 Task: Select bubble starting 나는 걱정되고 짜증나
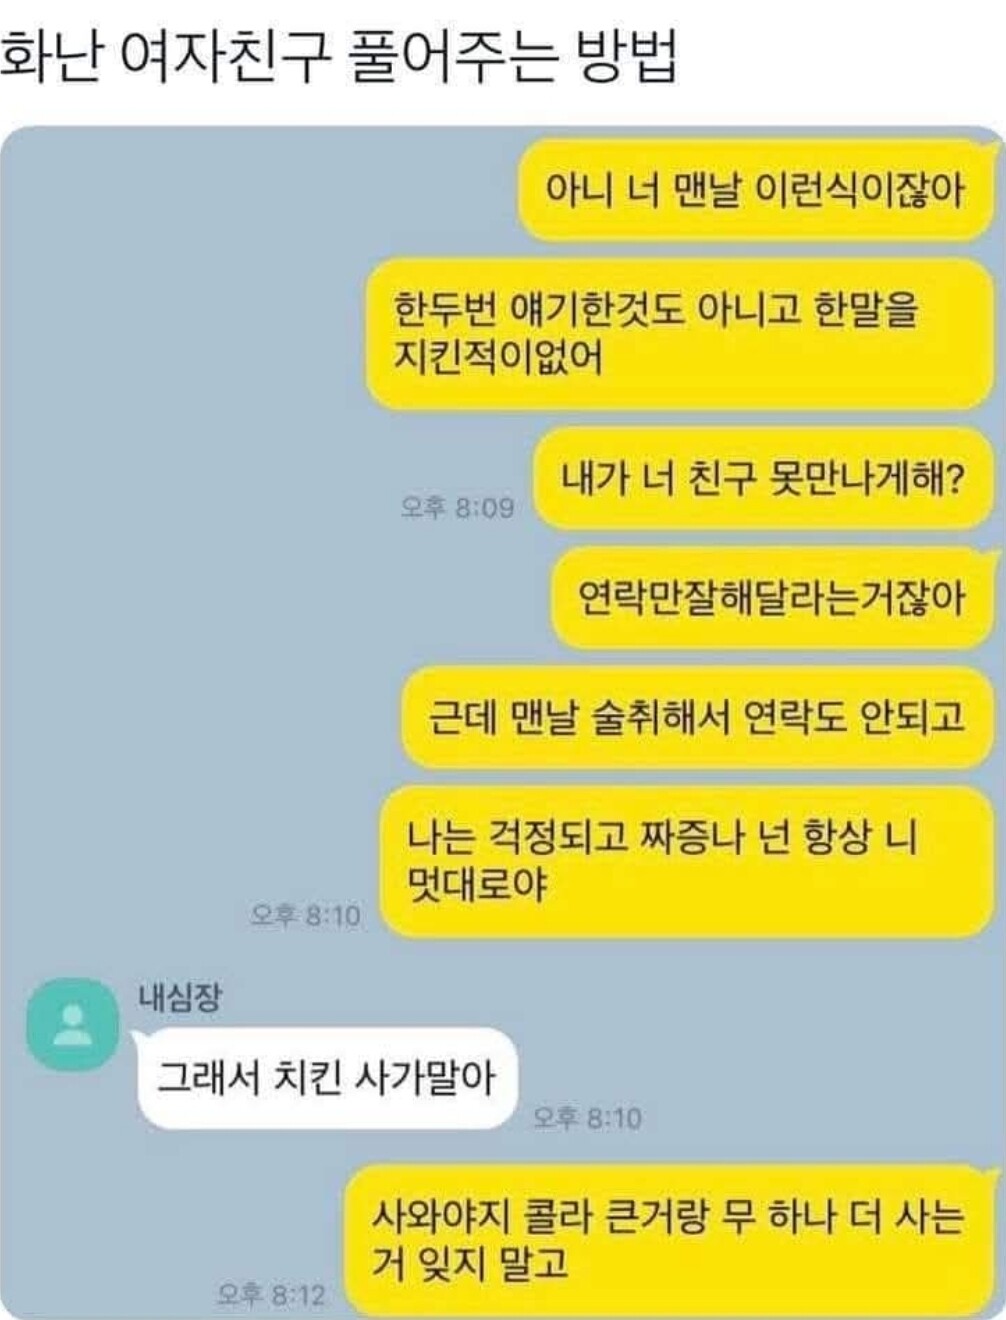click(x=688, y=861)
